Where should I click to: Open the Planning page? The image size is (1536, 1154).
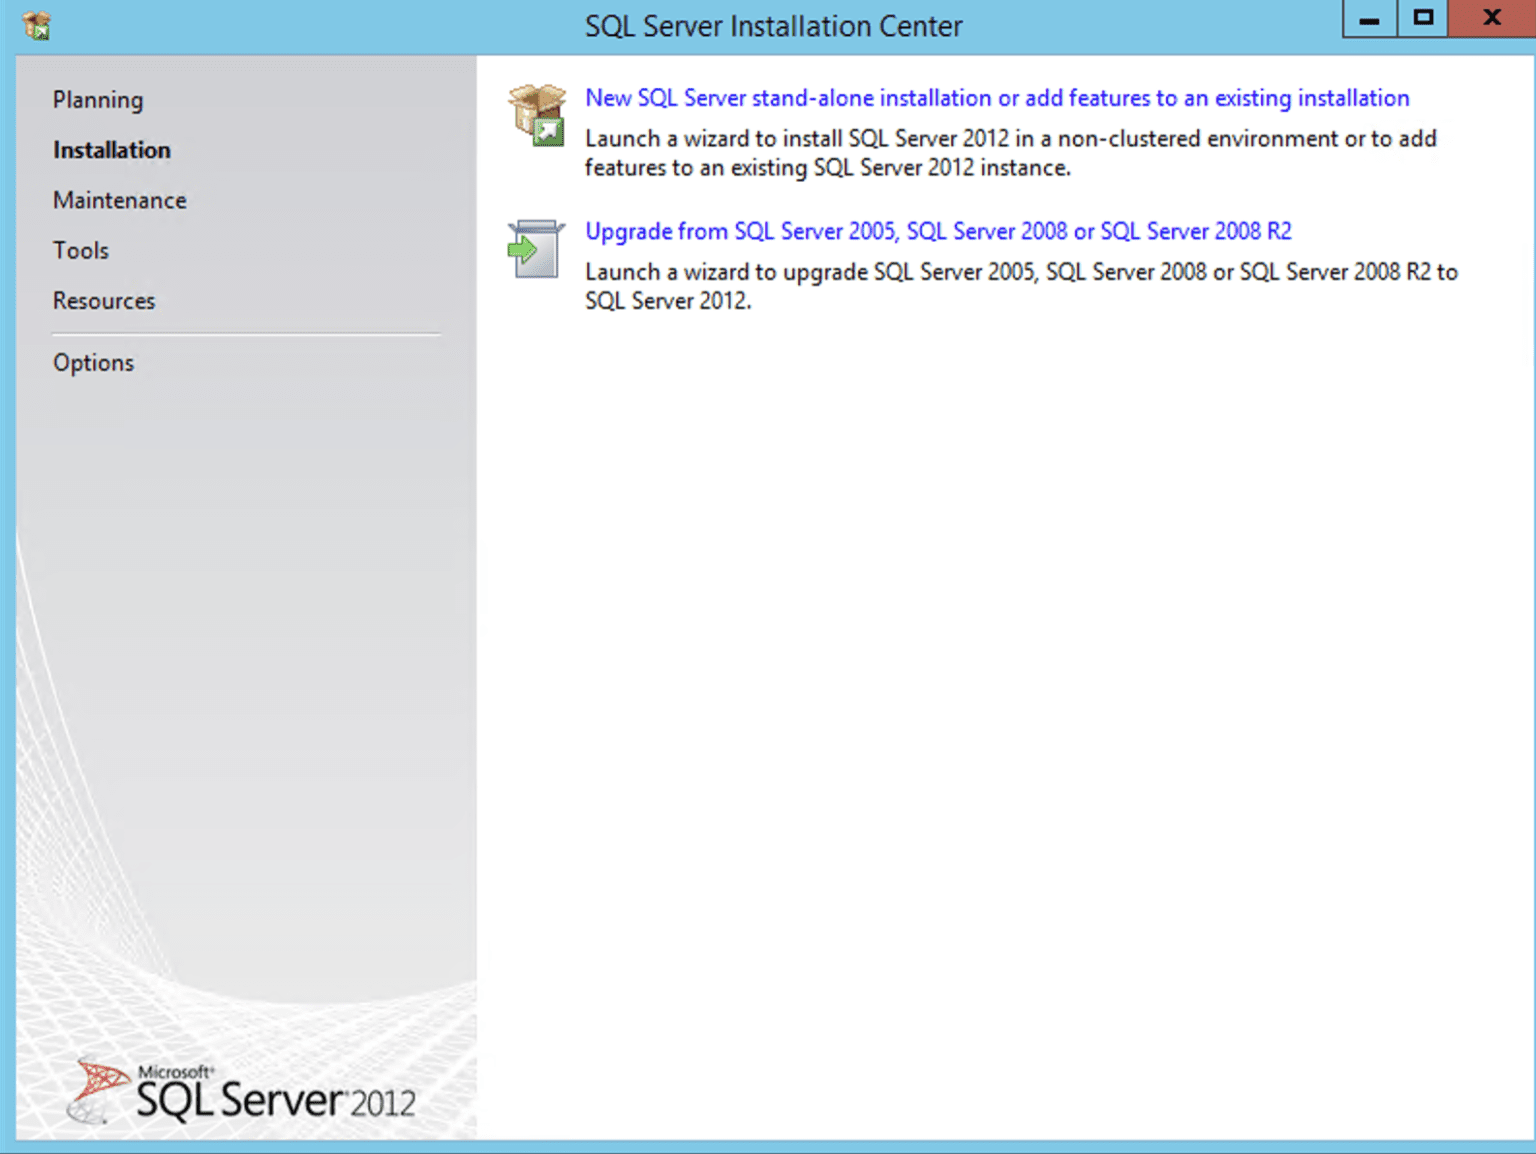point(98,100)
